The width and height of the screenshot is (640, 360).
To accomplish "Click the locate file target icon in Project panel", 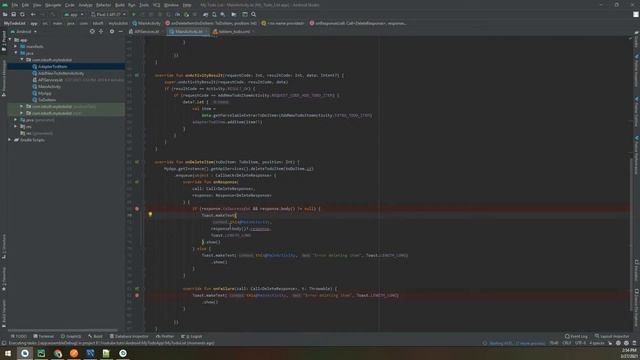I will click(92, 31).
